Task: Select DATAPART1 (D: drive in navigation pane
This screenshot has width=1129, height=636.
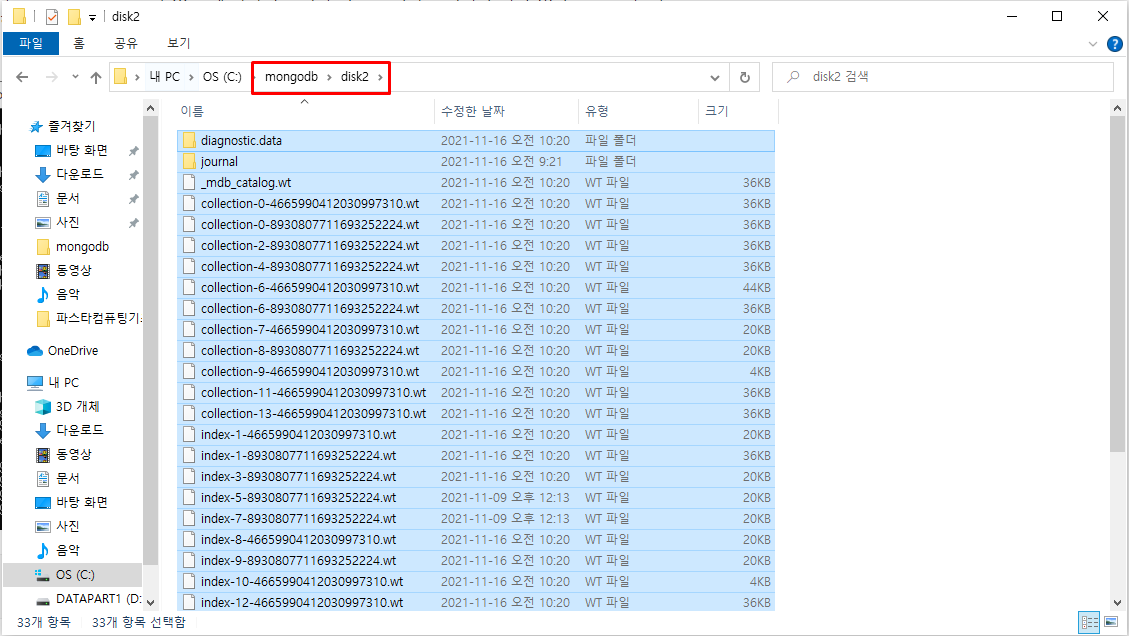Action: point(98,599)
